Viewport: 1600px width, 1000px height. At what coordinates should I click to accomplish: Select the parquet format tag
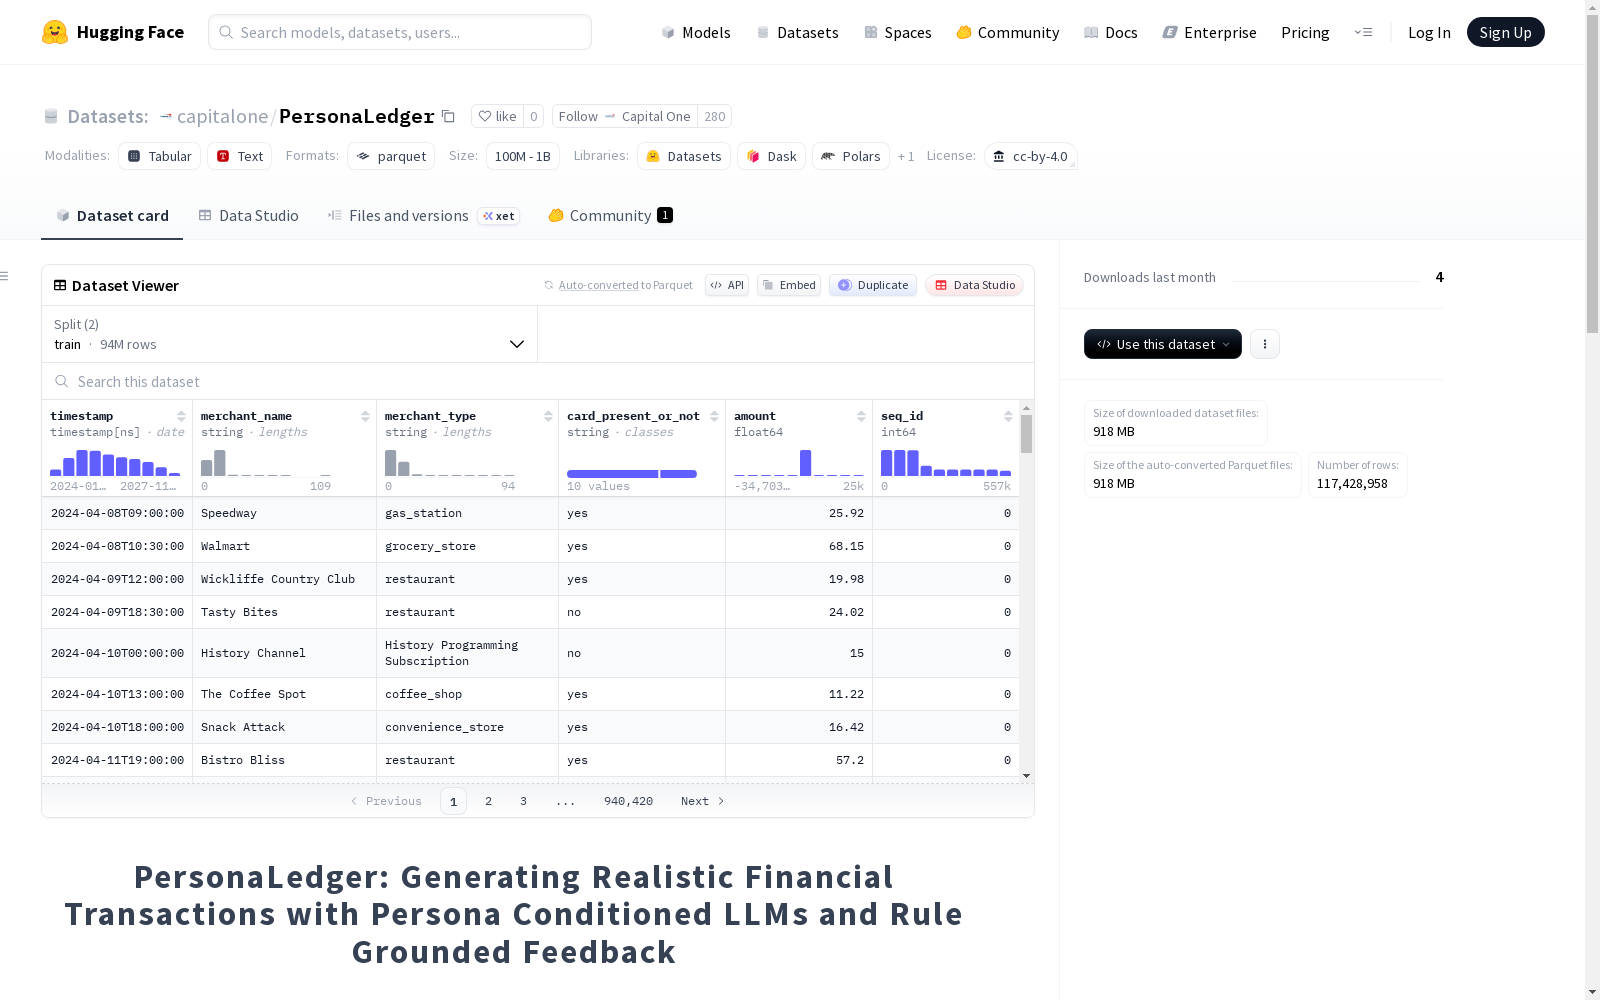click(391, 156)
